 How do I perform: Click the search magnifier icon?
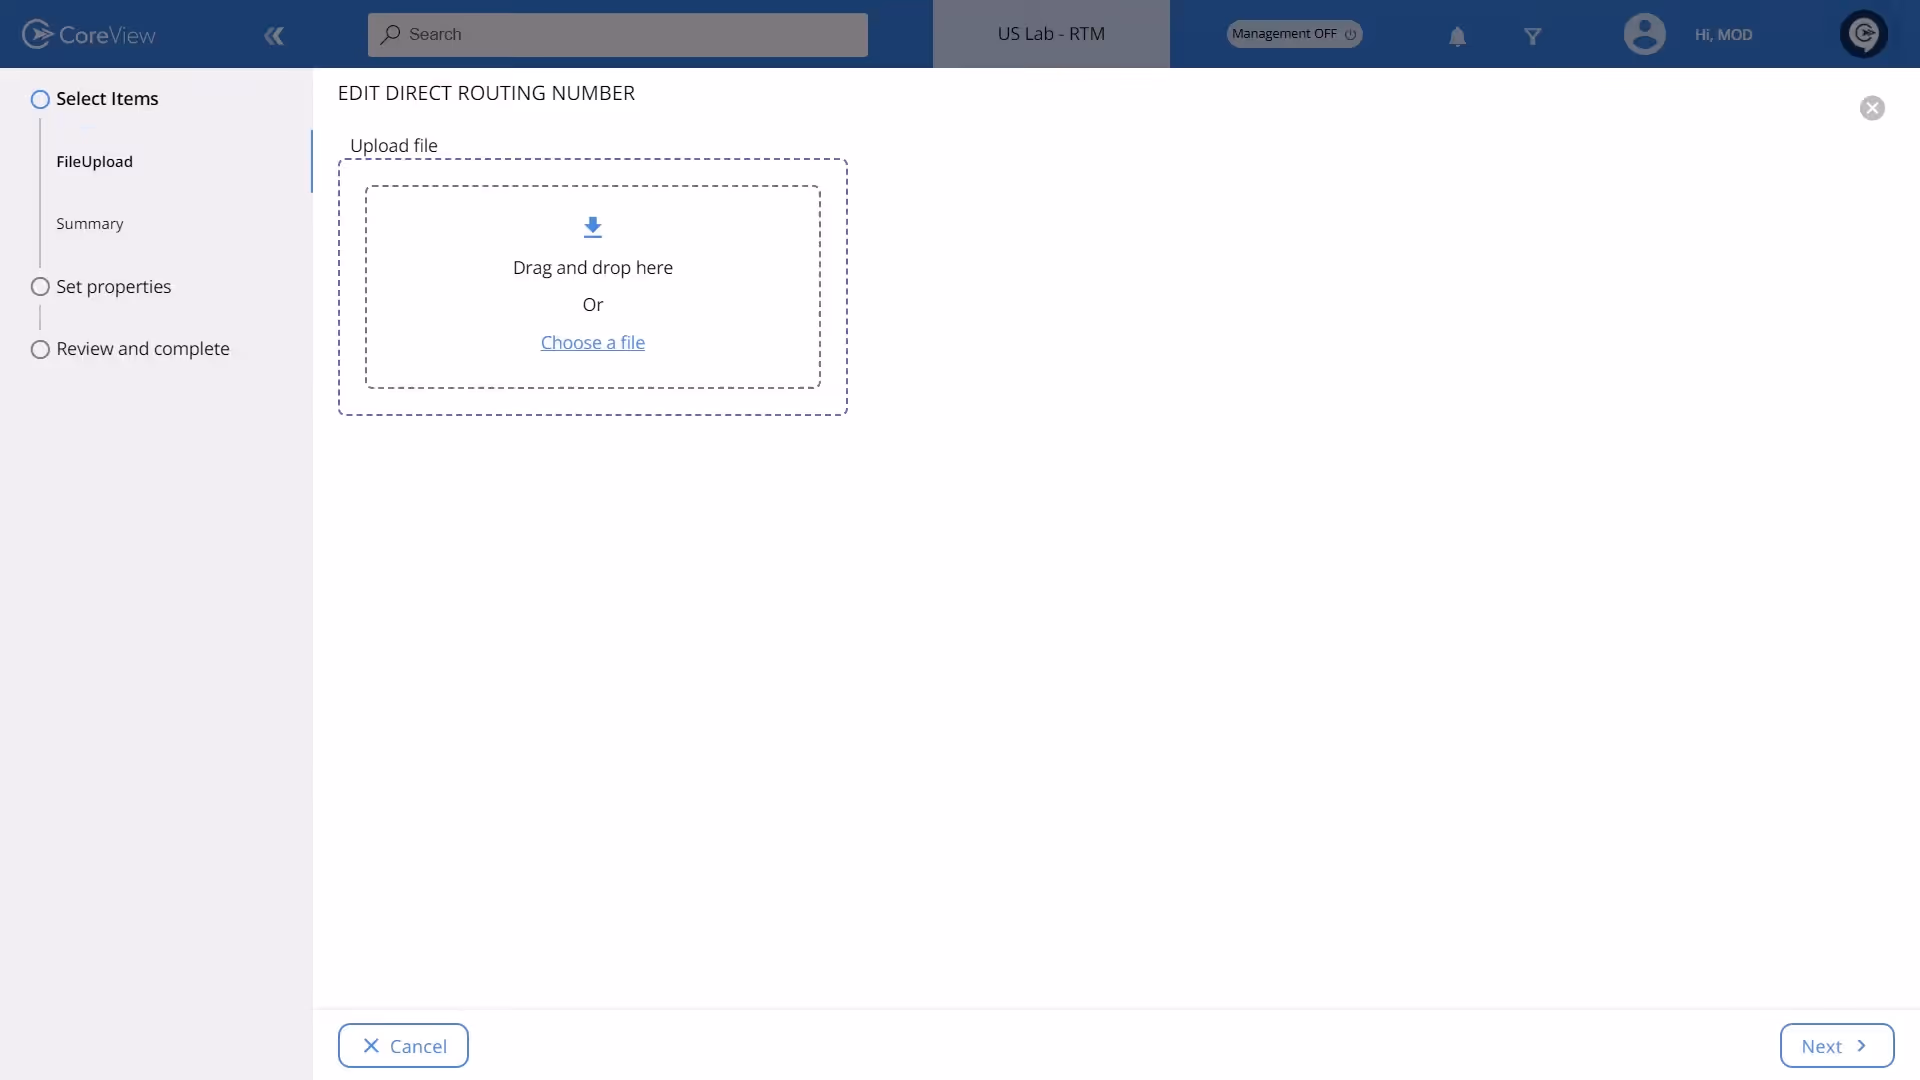(x=391, y=35)
